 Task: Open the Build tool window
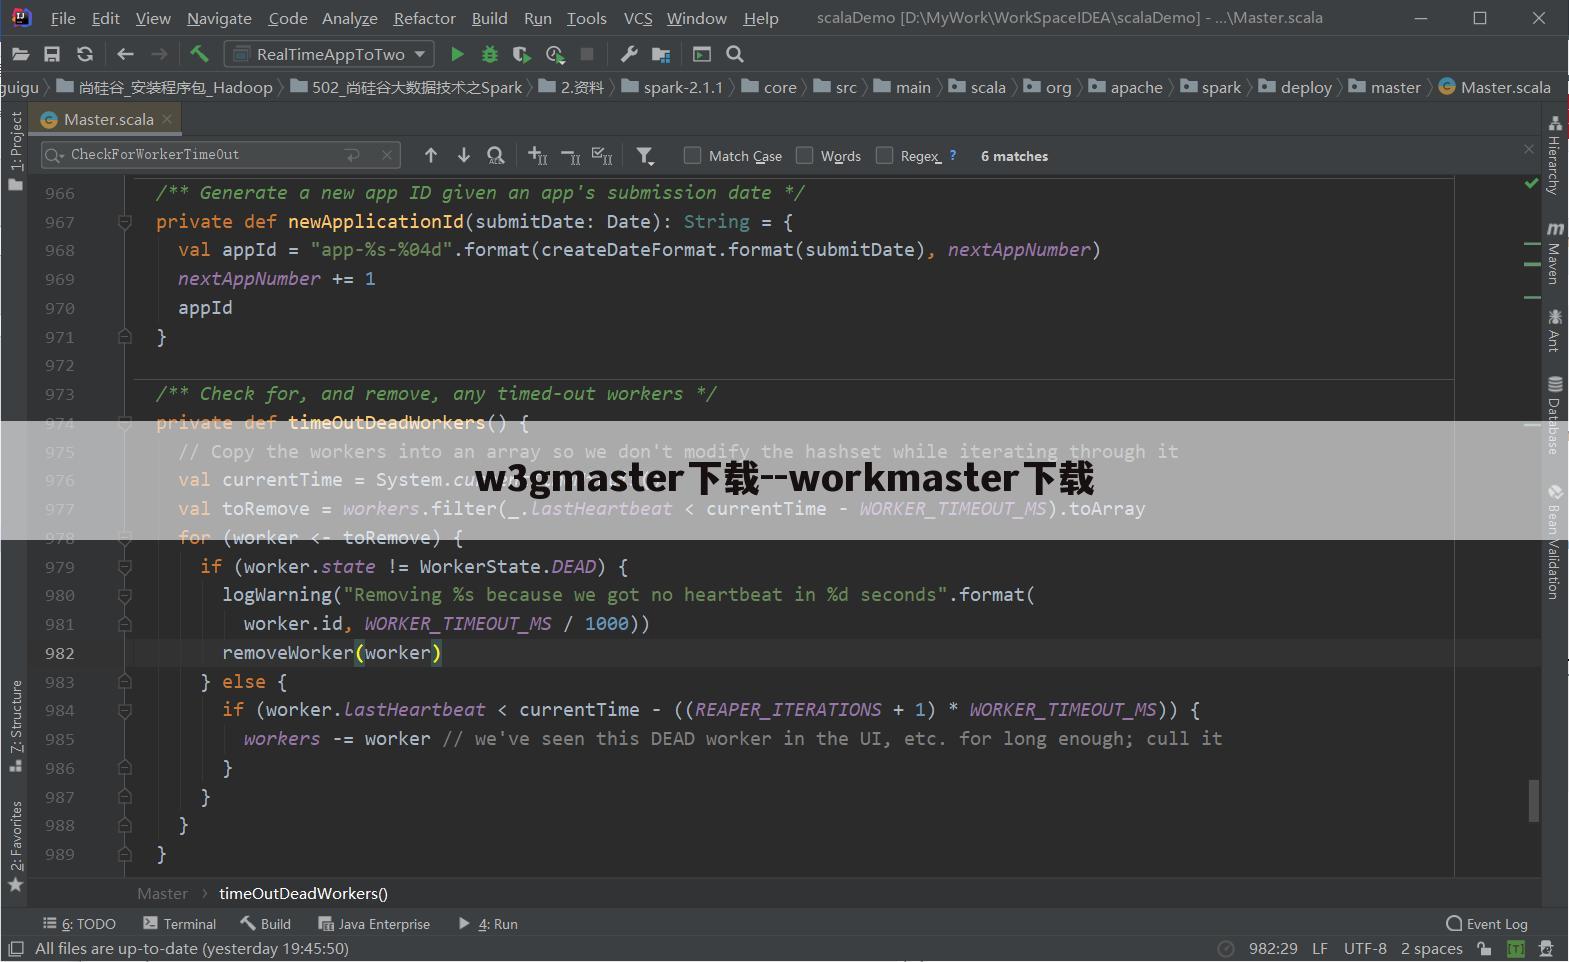(265, 923)
